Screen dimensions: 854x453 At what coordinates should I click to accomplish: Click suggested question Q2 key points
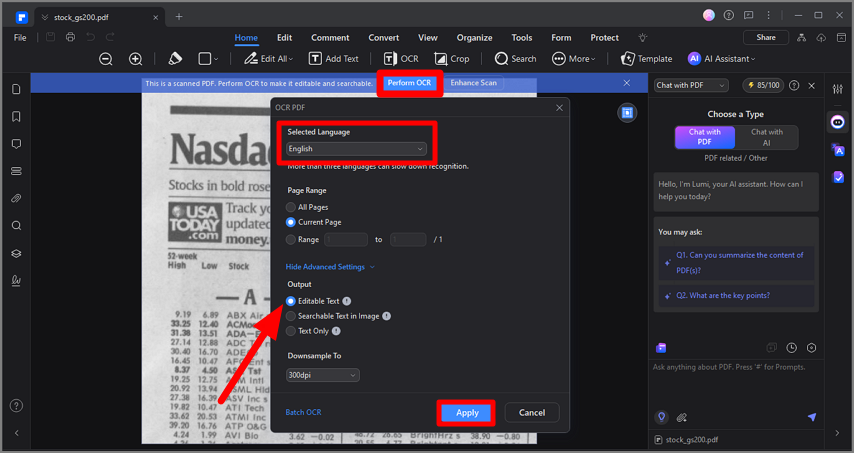coord(736,296)
